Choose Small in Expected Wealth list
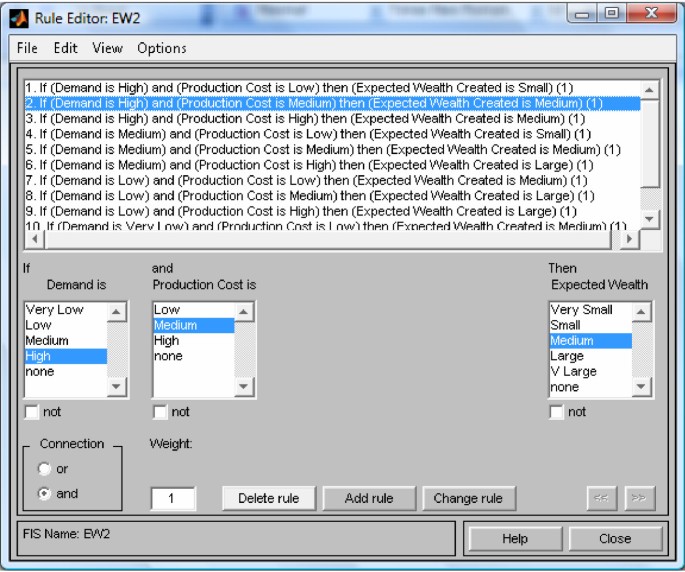 591,326
